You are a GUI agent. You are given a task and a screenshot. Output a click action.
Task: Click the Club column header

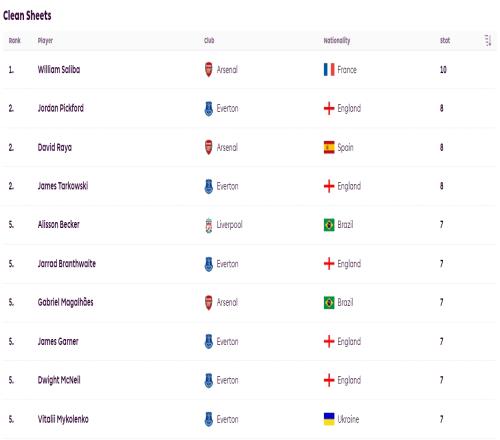point(209,40)
